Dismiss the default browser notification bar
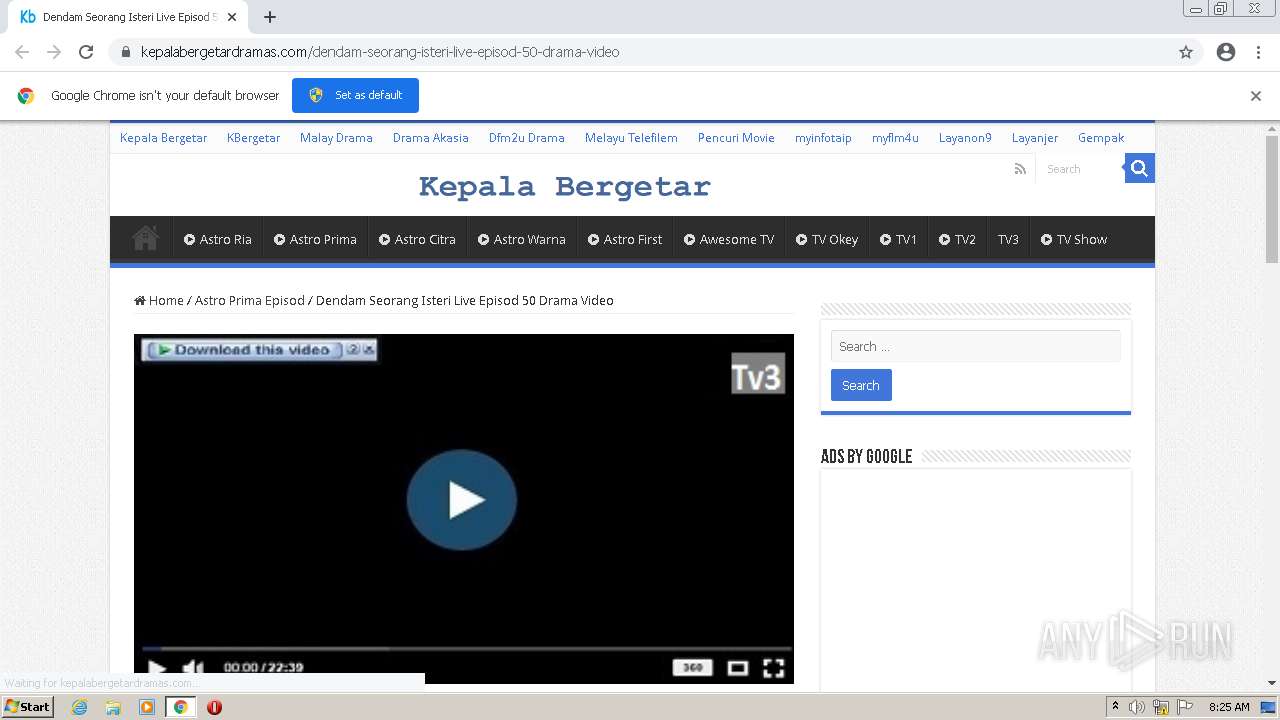The height and width of the screenshot is (720, 1280). pos(1256,96)
